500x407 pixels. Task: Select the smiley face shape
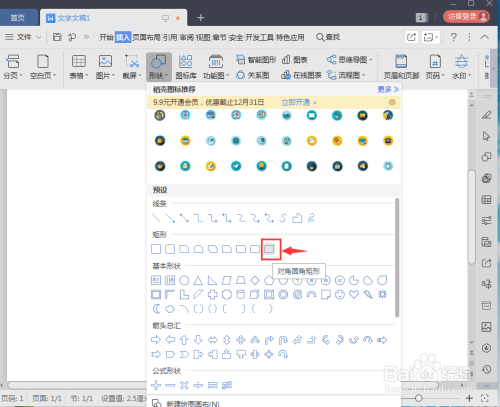[340, 294]
